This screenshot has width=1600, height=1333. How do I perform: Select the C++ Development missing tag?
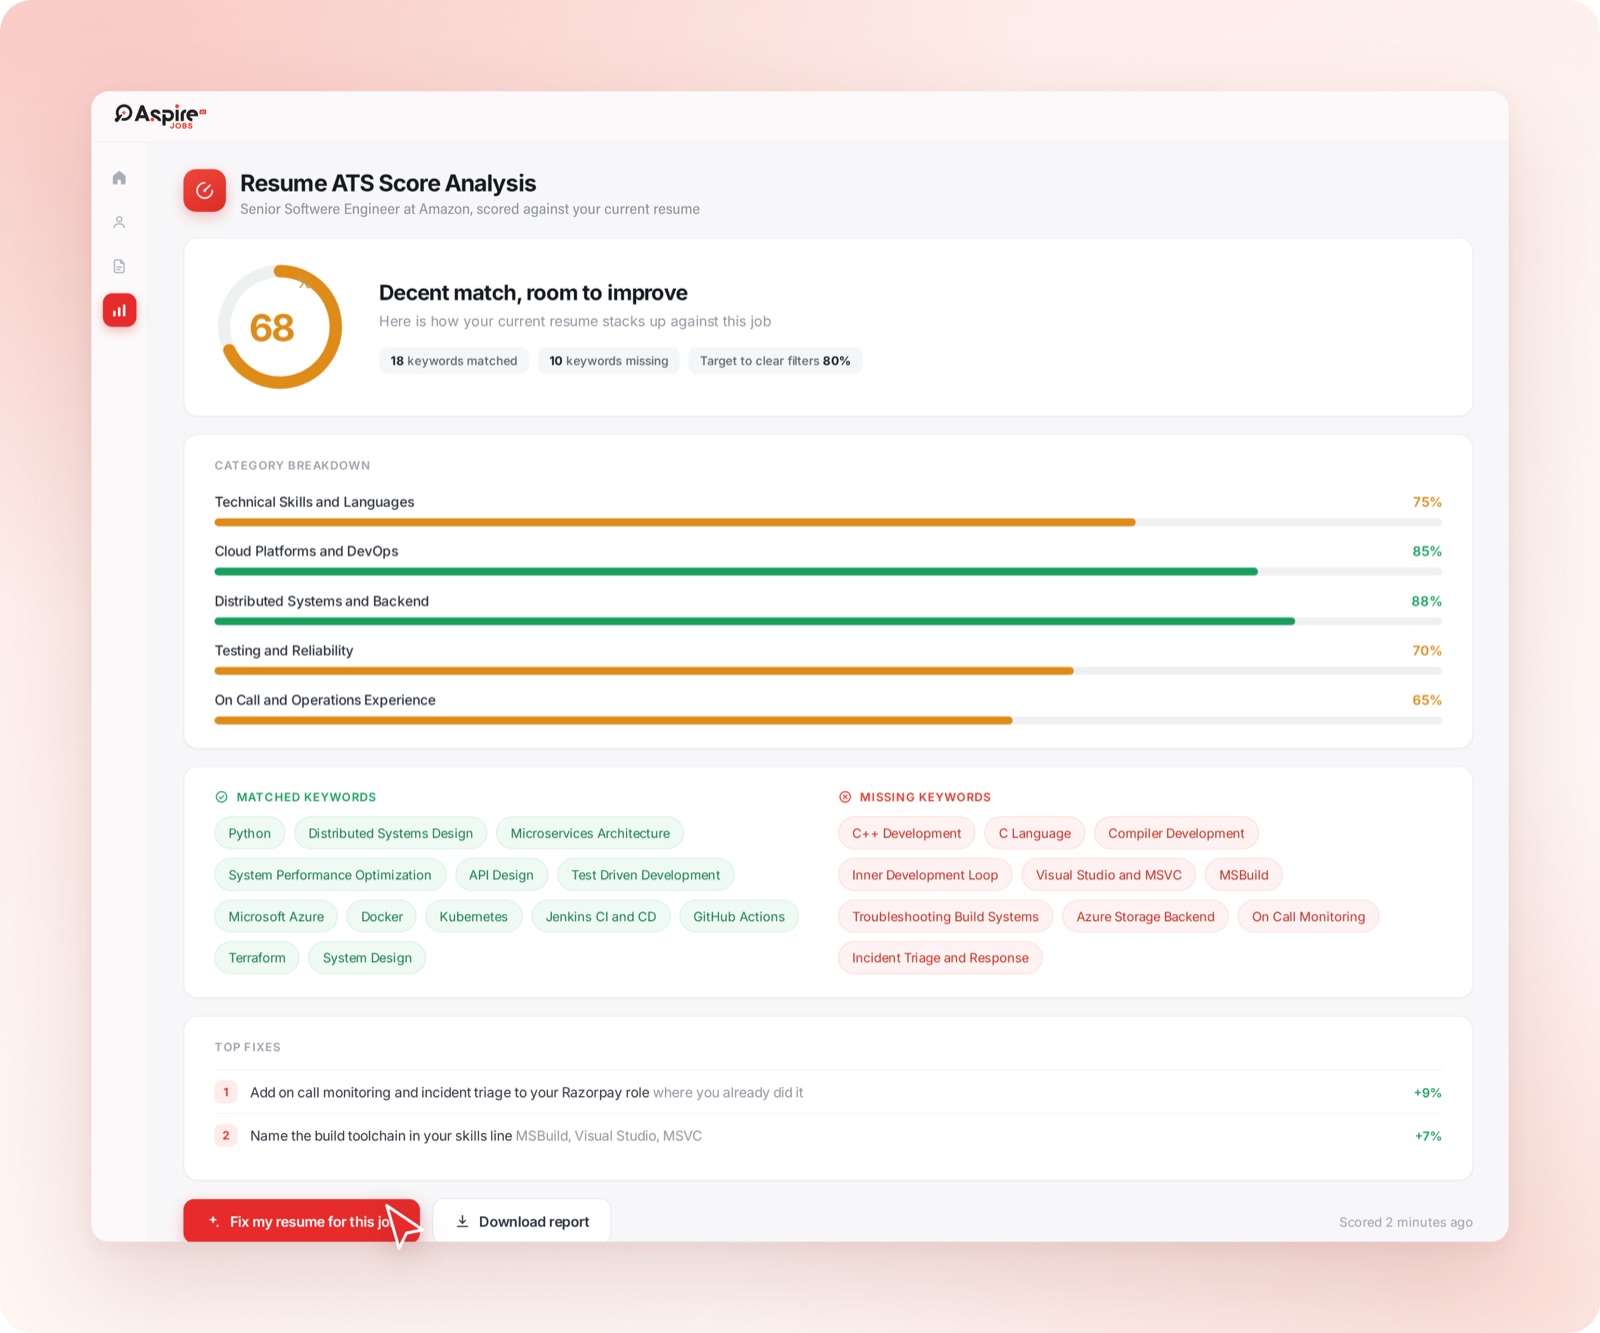point(907,833)
